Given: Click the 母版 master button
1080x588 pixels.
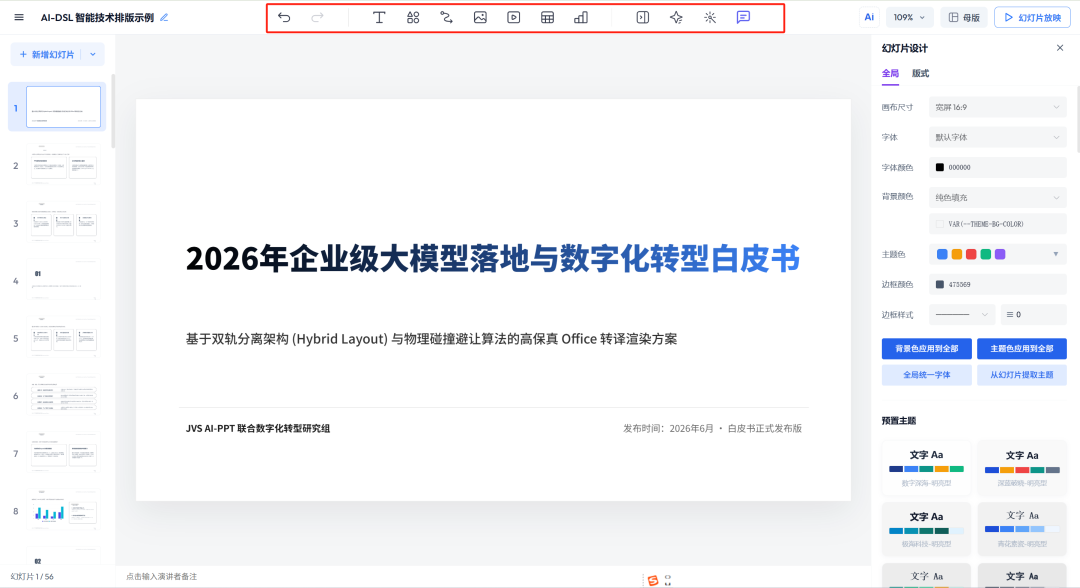Looking at the screenshot, I should point(964,17).
